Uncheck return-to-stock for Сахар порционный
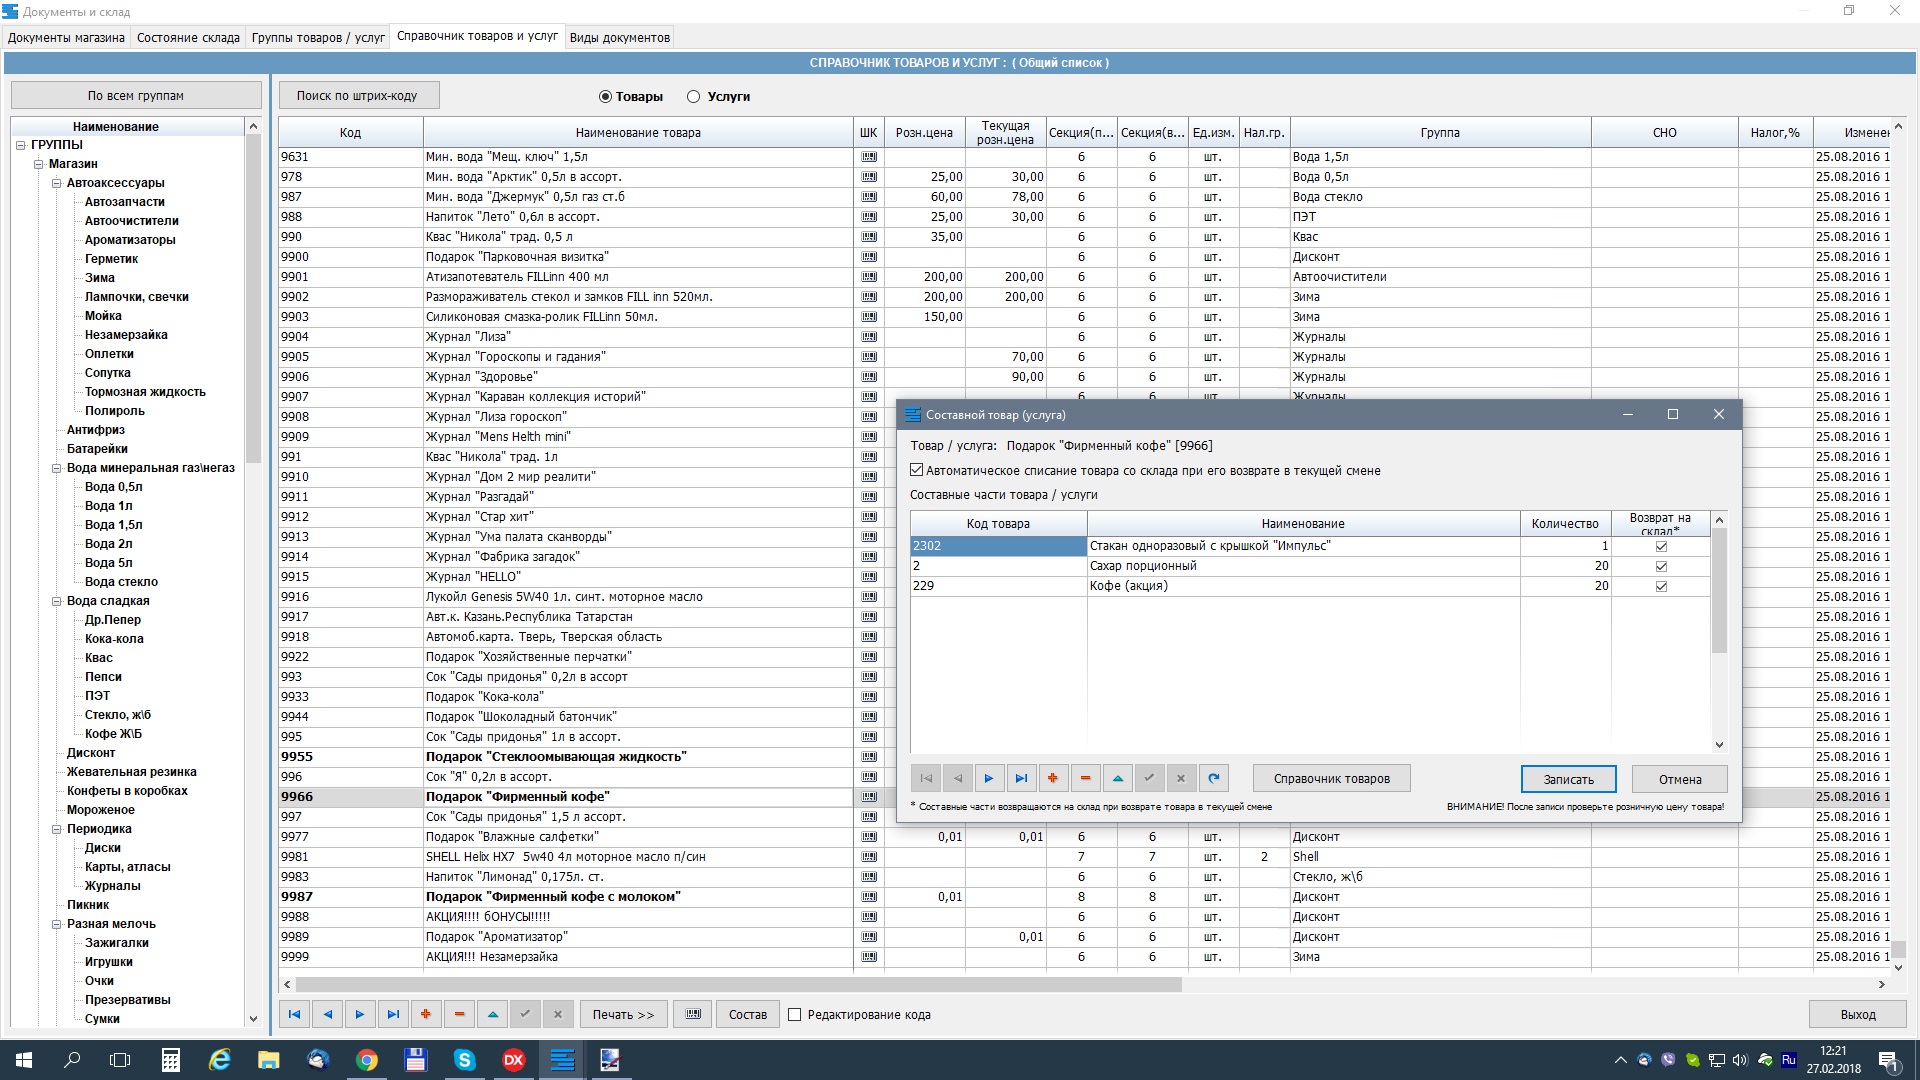 pos(1661,566)
